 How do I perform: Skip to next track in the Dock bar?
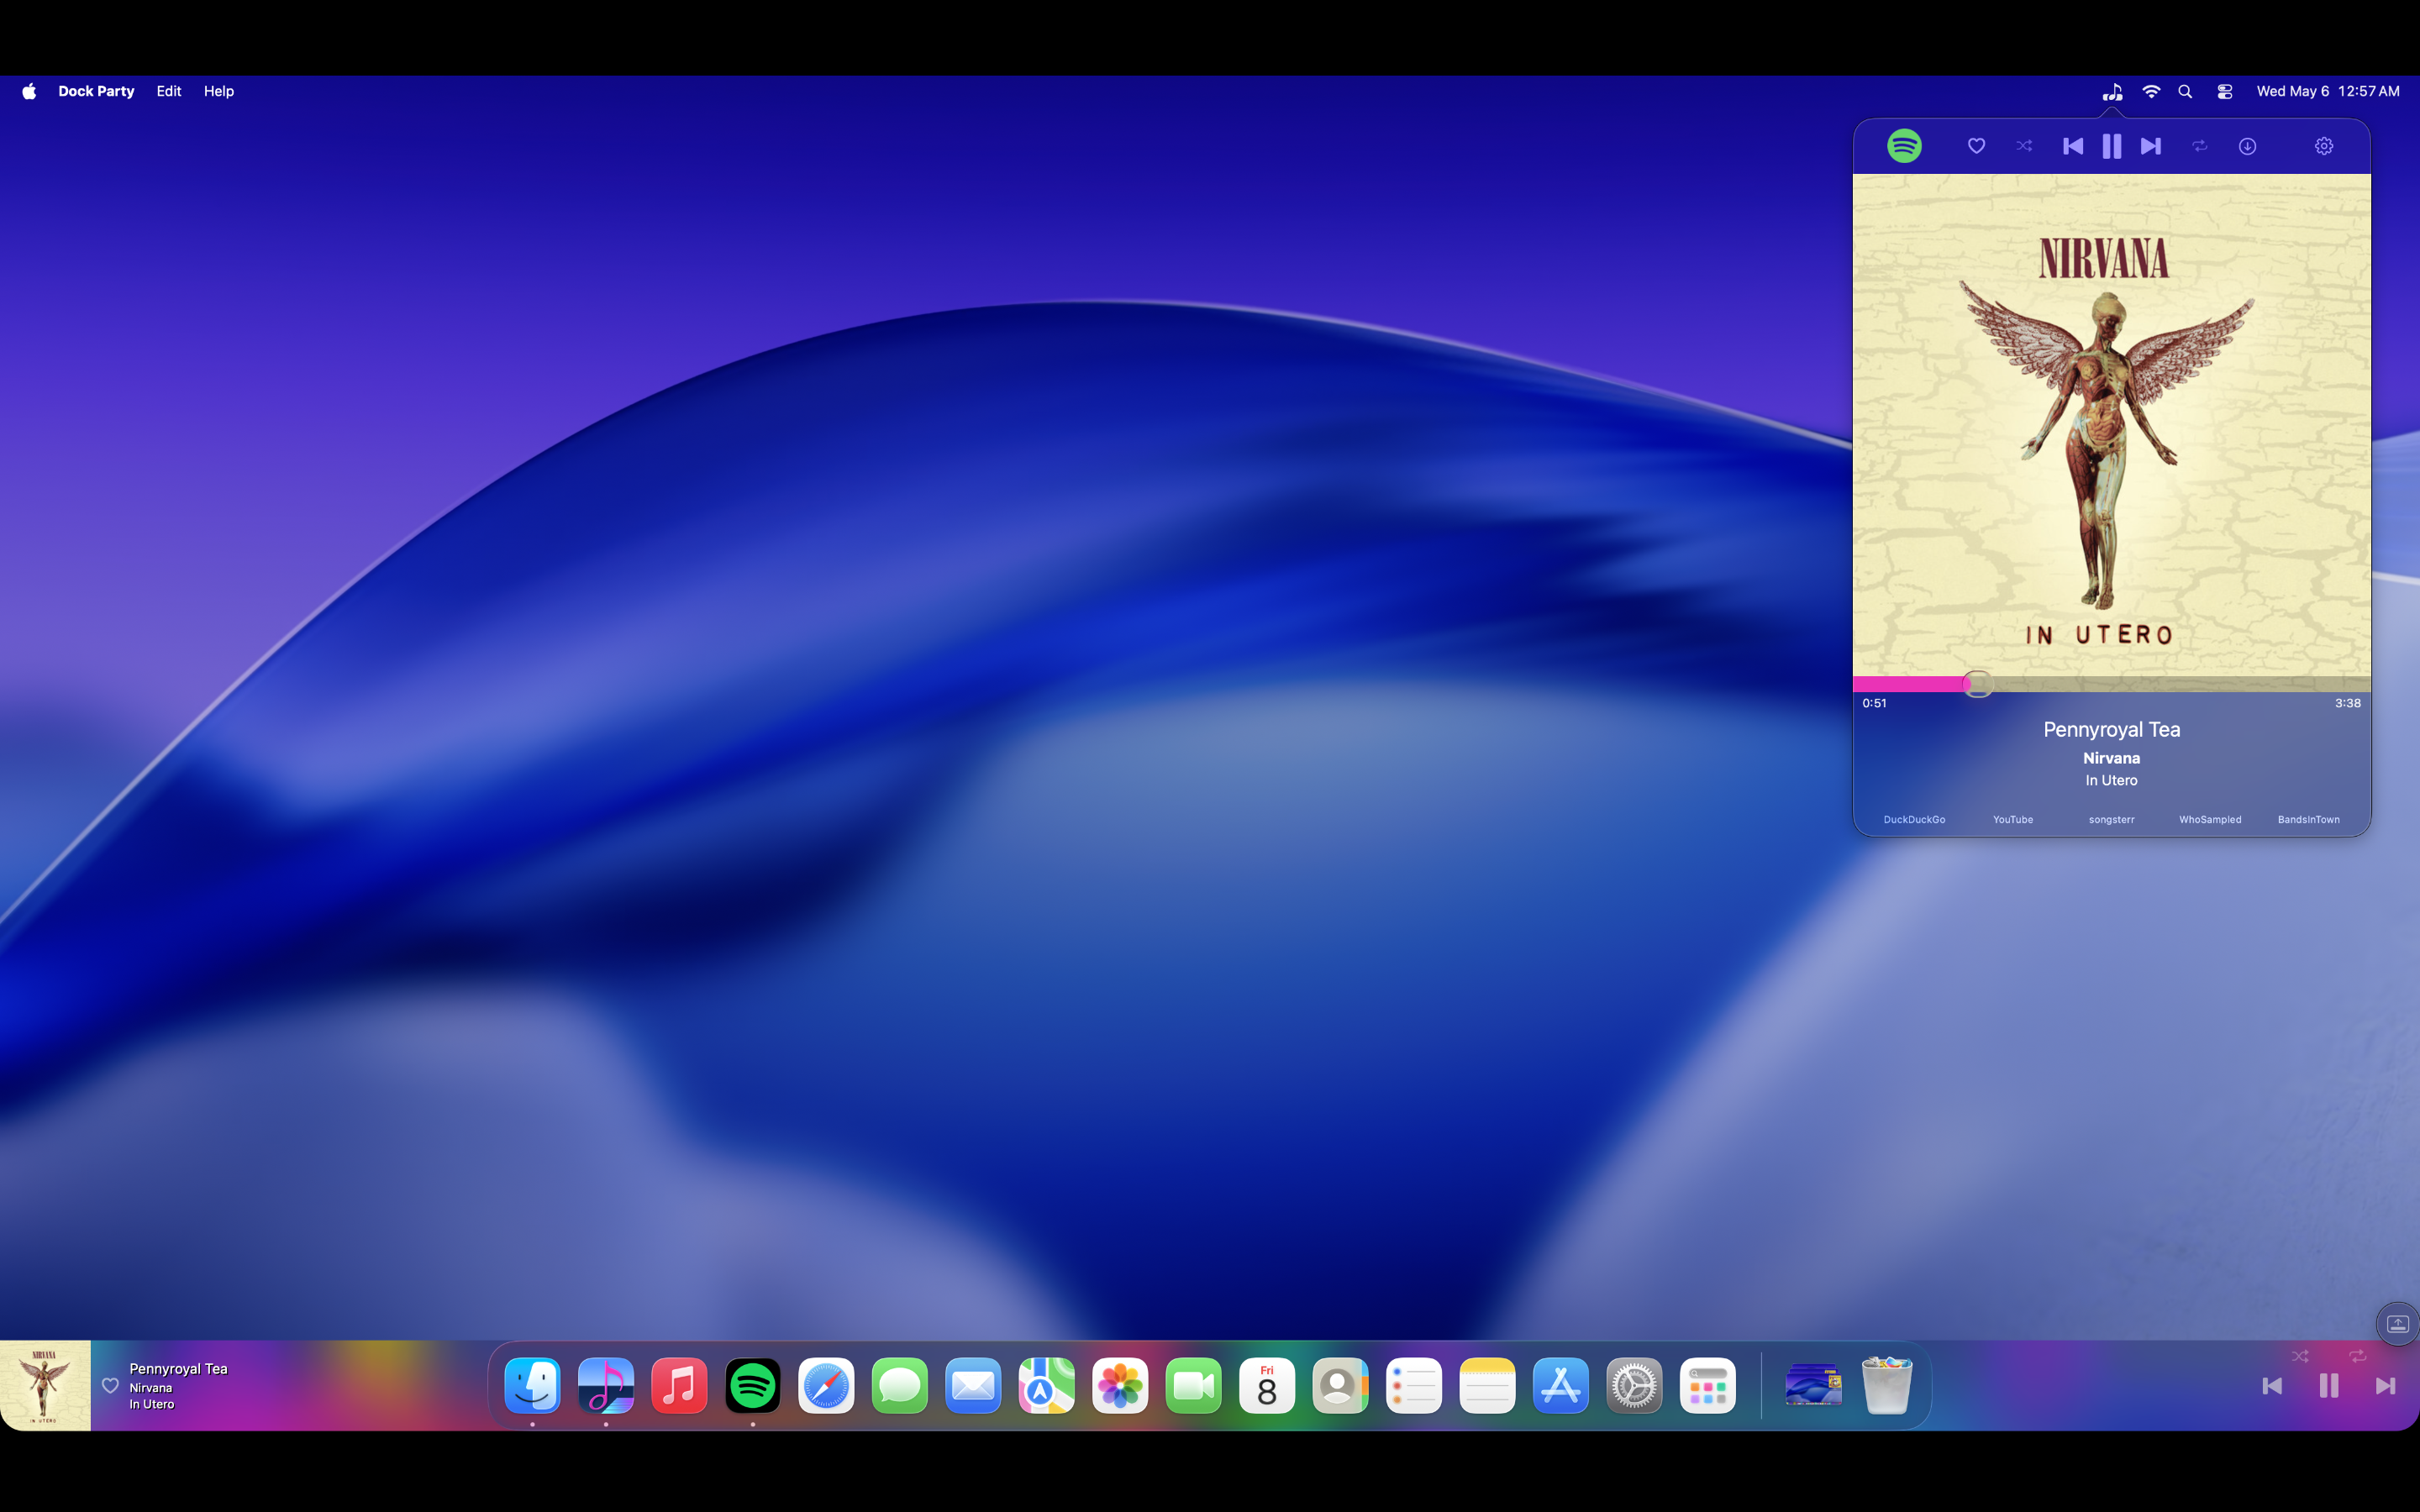click(x=2386, y=1386)
